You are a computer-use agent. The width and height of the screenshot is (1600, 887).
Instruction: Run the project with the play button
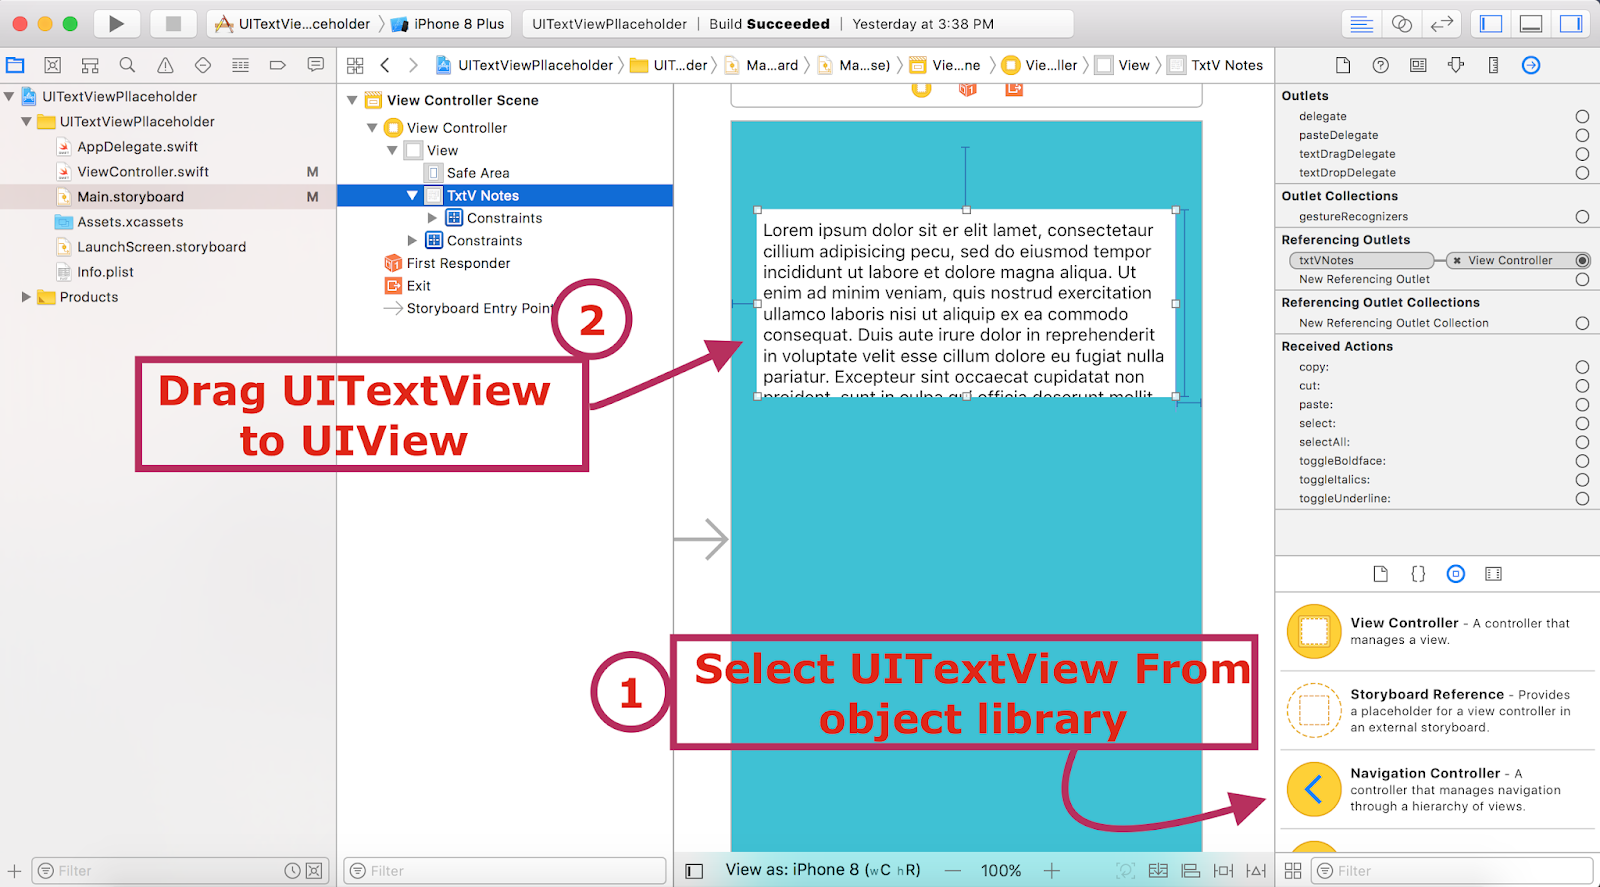(116, 23)
